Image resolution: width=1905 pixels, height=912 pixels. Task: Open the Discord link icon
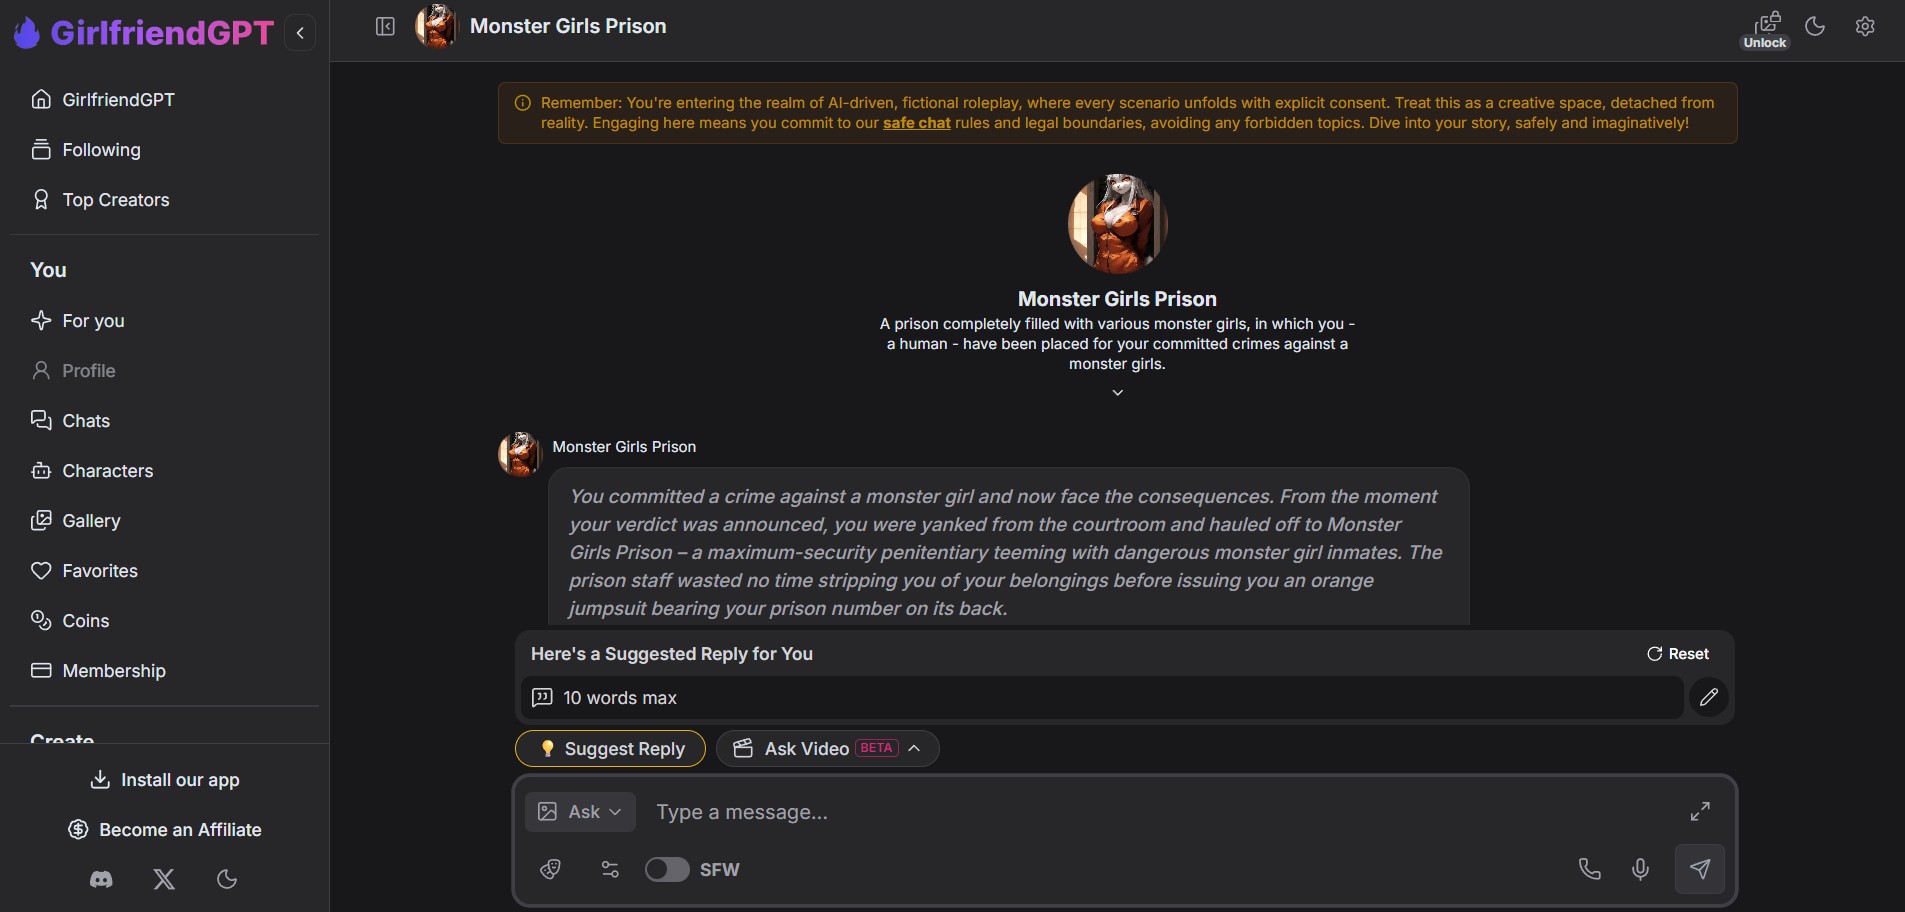point(101,880)
